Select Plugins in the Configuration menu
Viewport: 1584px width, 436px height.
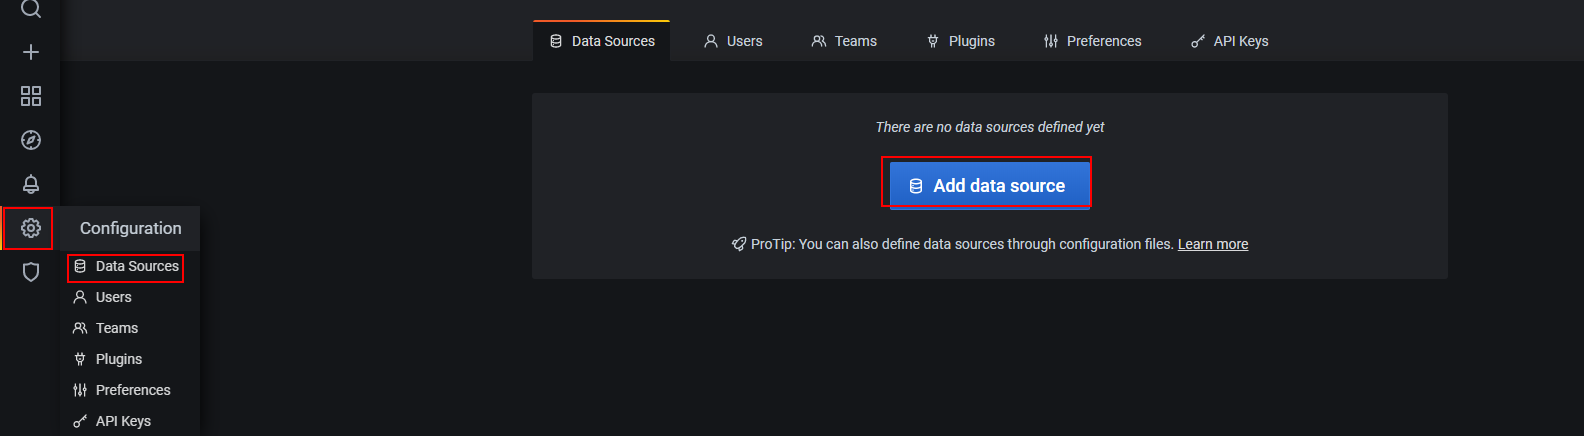118,359
